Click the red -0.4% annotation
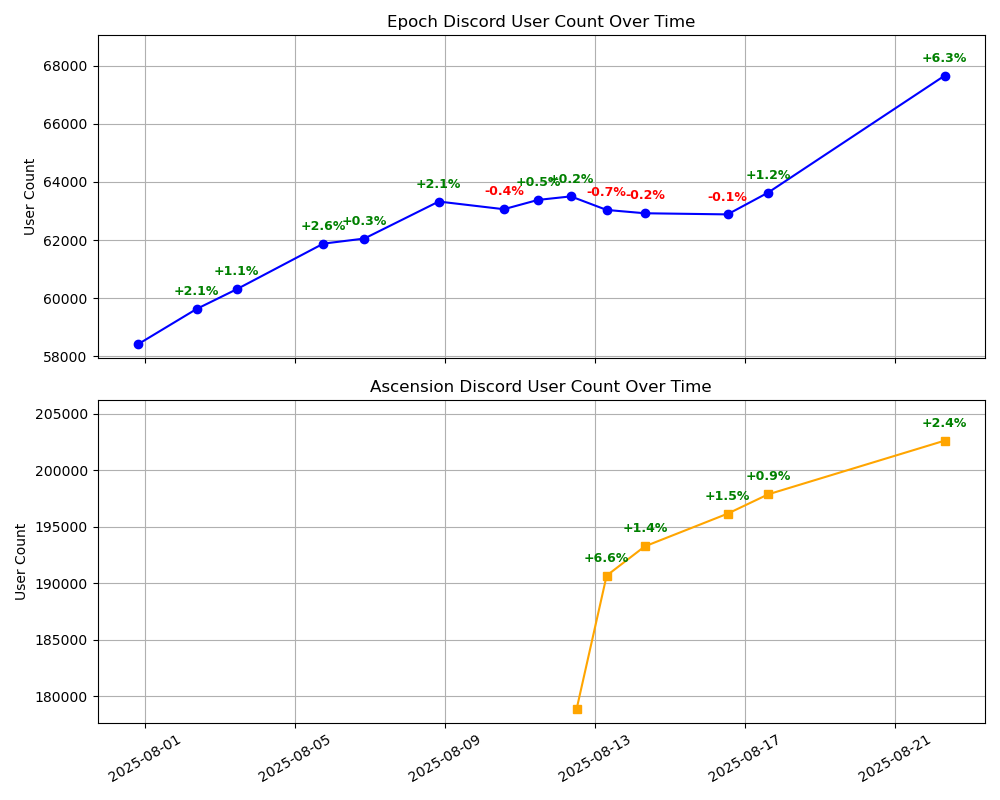The width and height of the screenshot is (1000, 800). click(504, 191)
